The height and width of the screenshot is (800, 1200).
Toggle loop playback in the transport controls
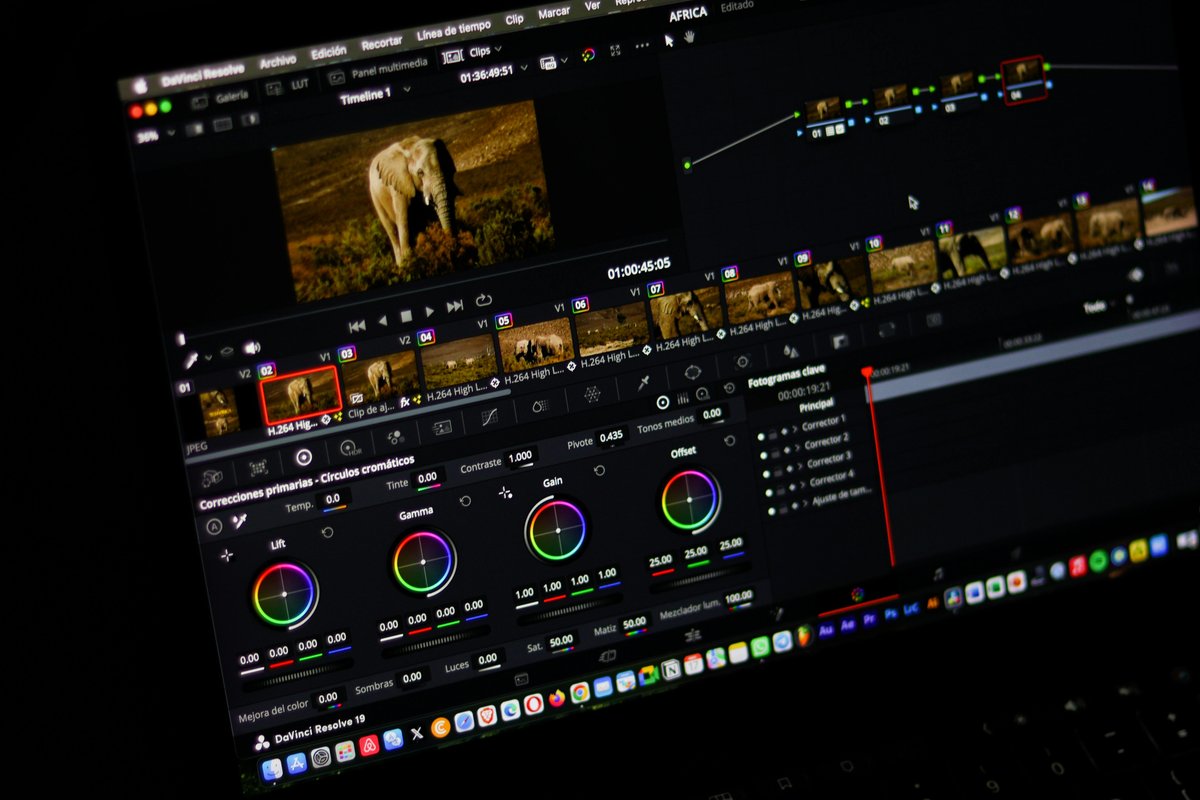483,300
